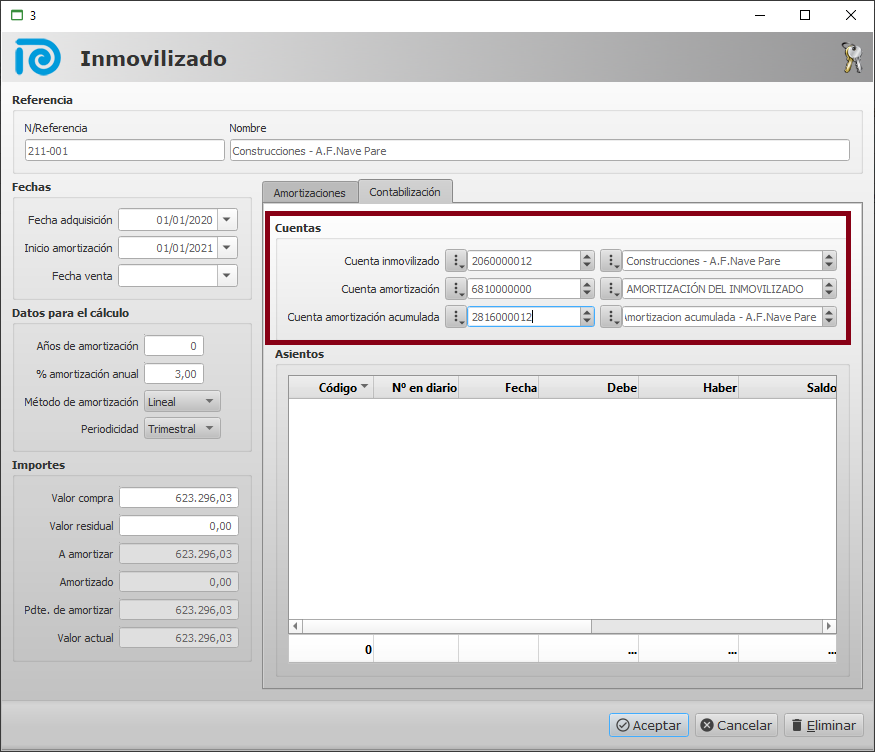Screen dimensions: 875x752
Task: Click the Cancelar button
Action: (735, 726)
